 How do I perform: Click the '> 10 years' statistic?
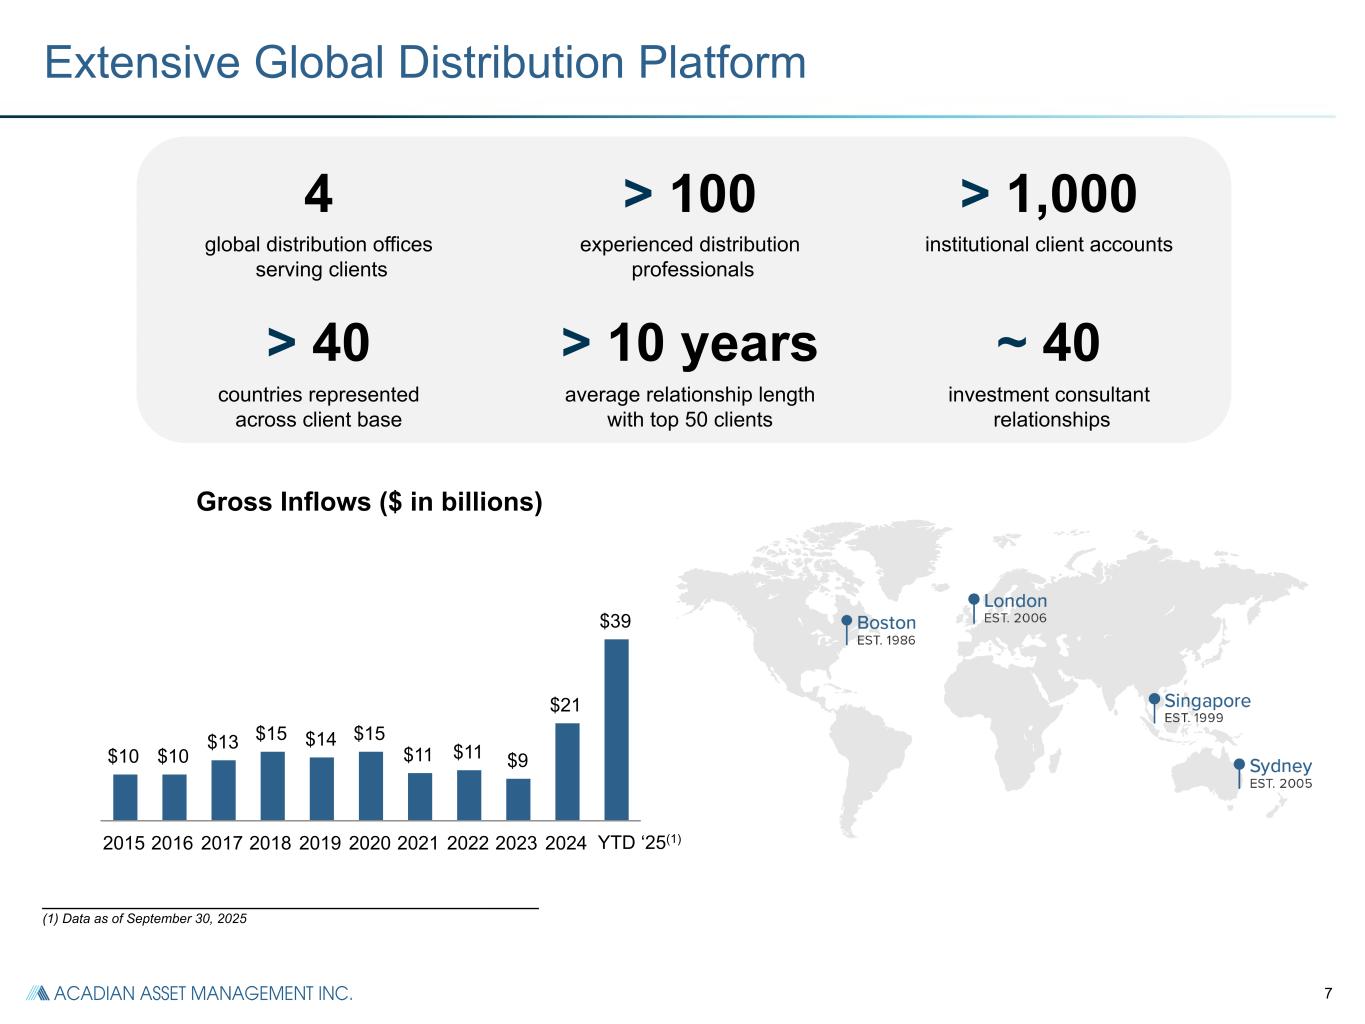click(x=689, y=343)
